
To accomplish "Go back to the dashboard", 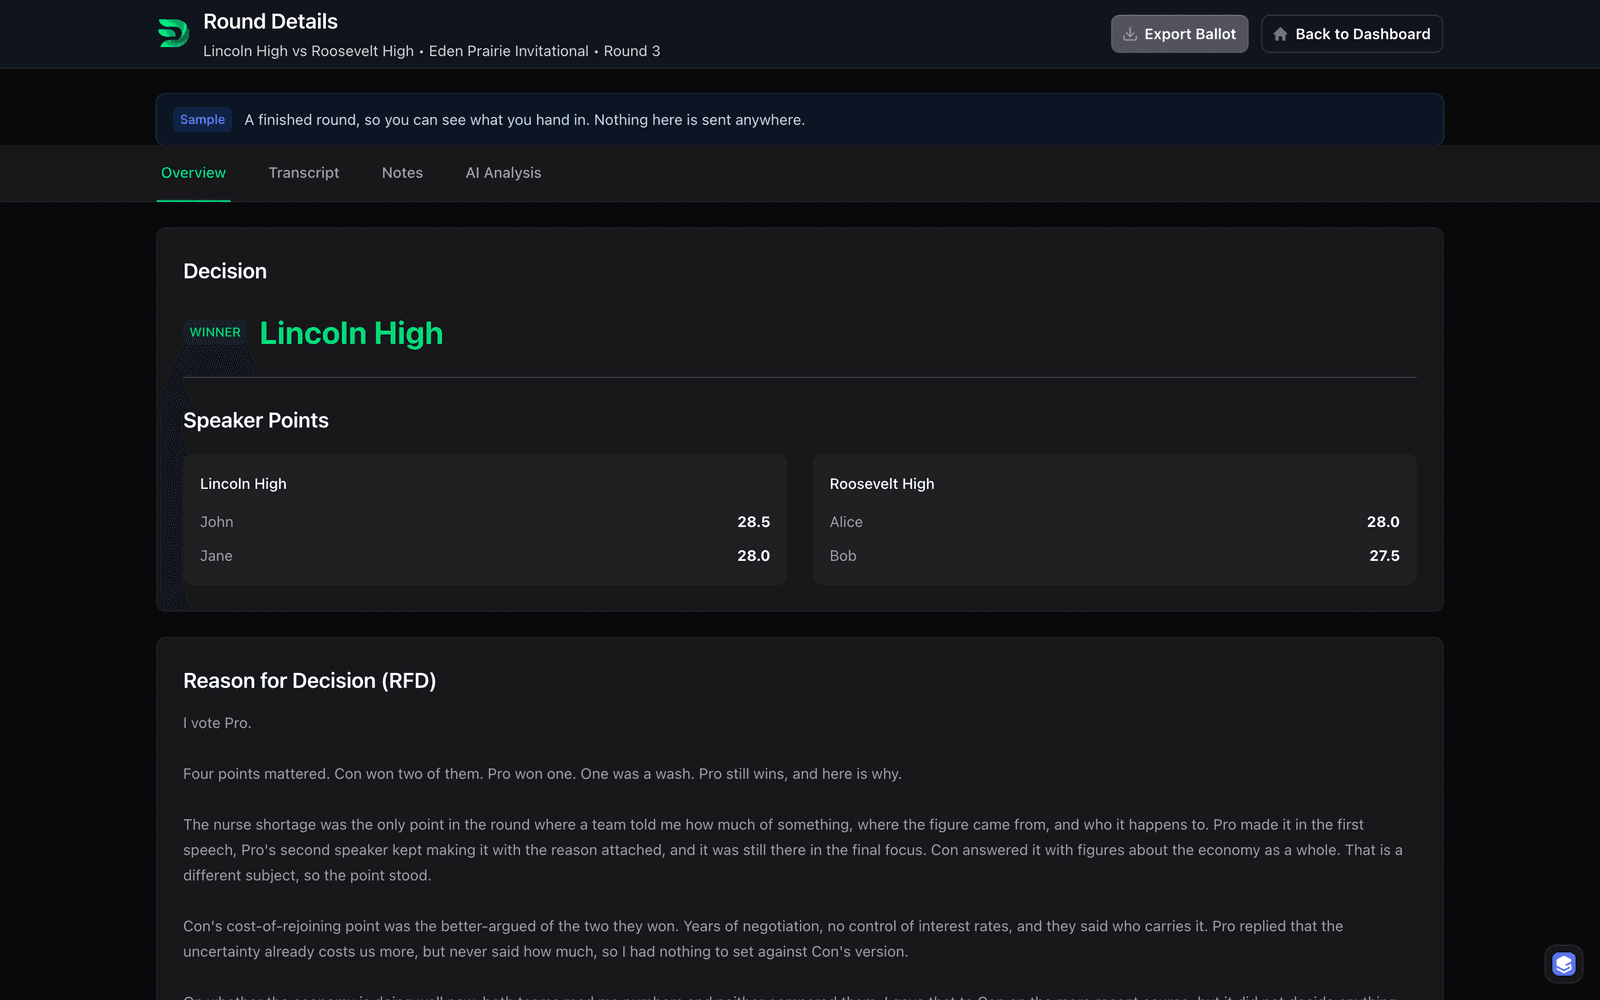I will [x=1351, y=34].
